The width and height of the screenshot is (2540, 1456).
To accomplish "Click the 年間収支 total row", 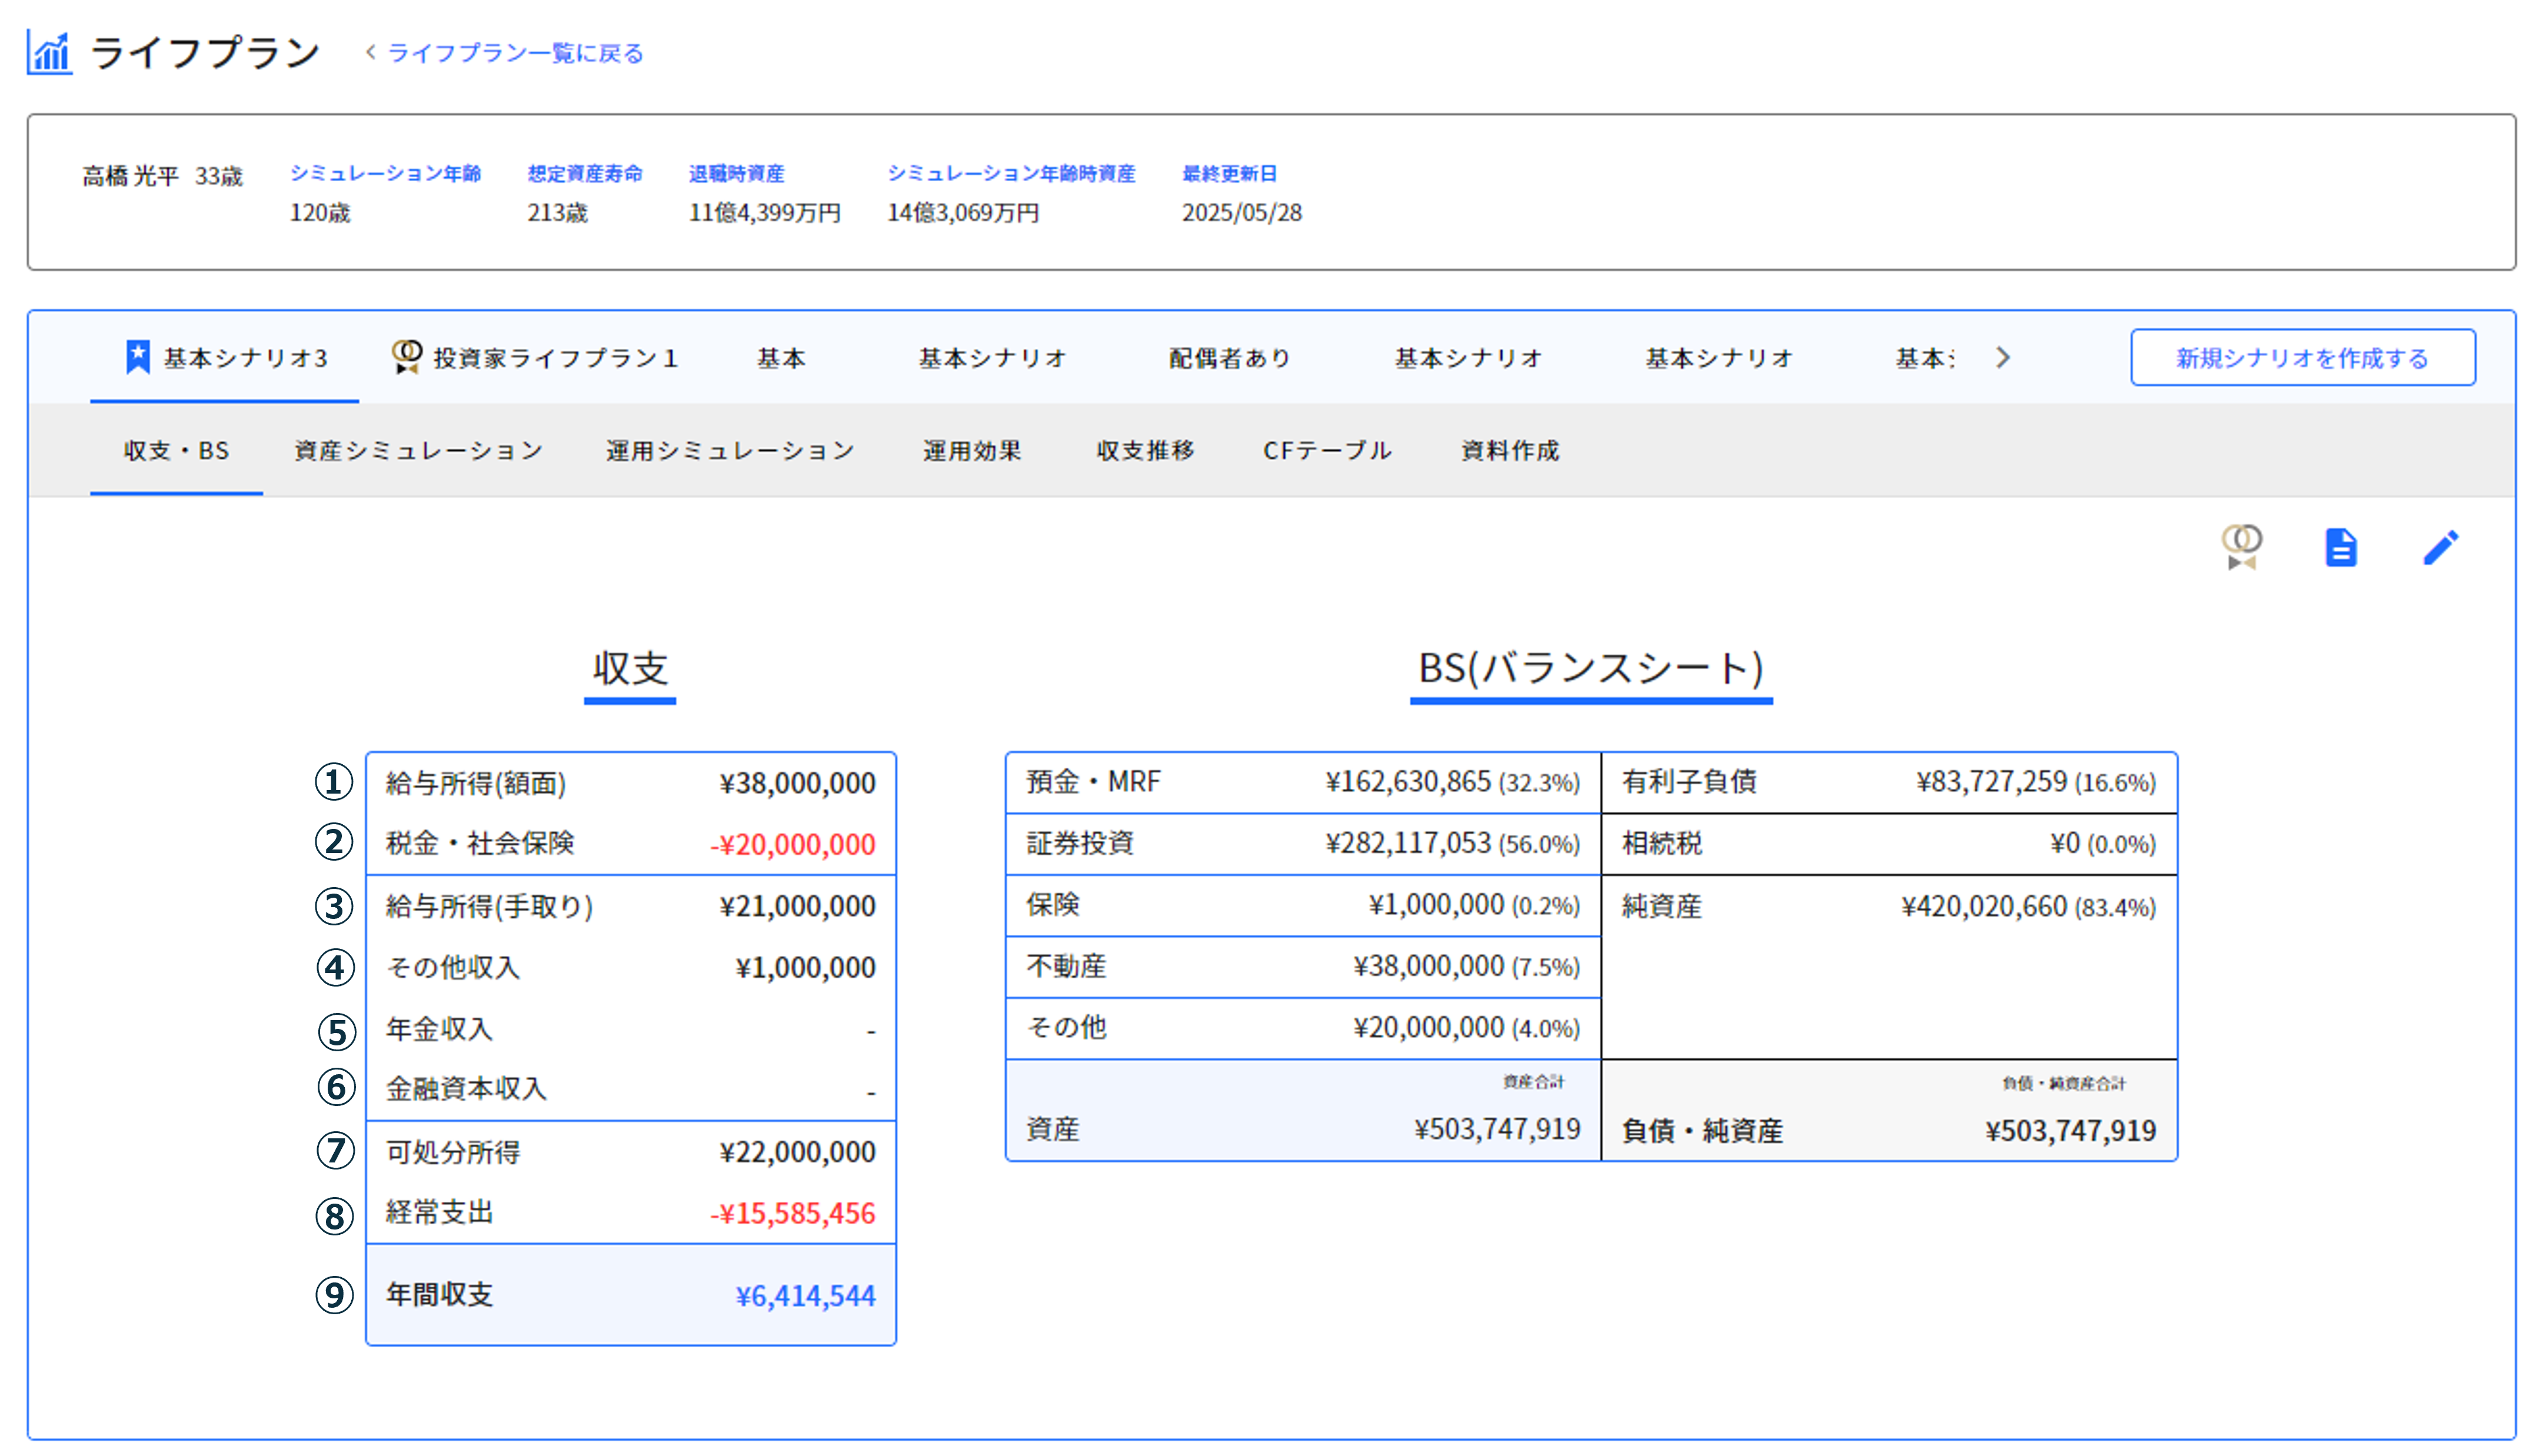I will coord(630,1295).
